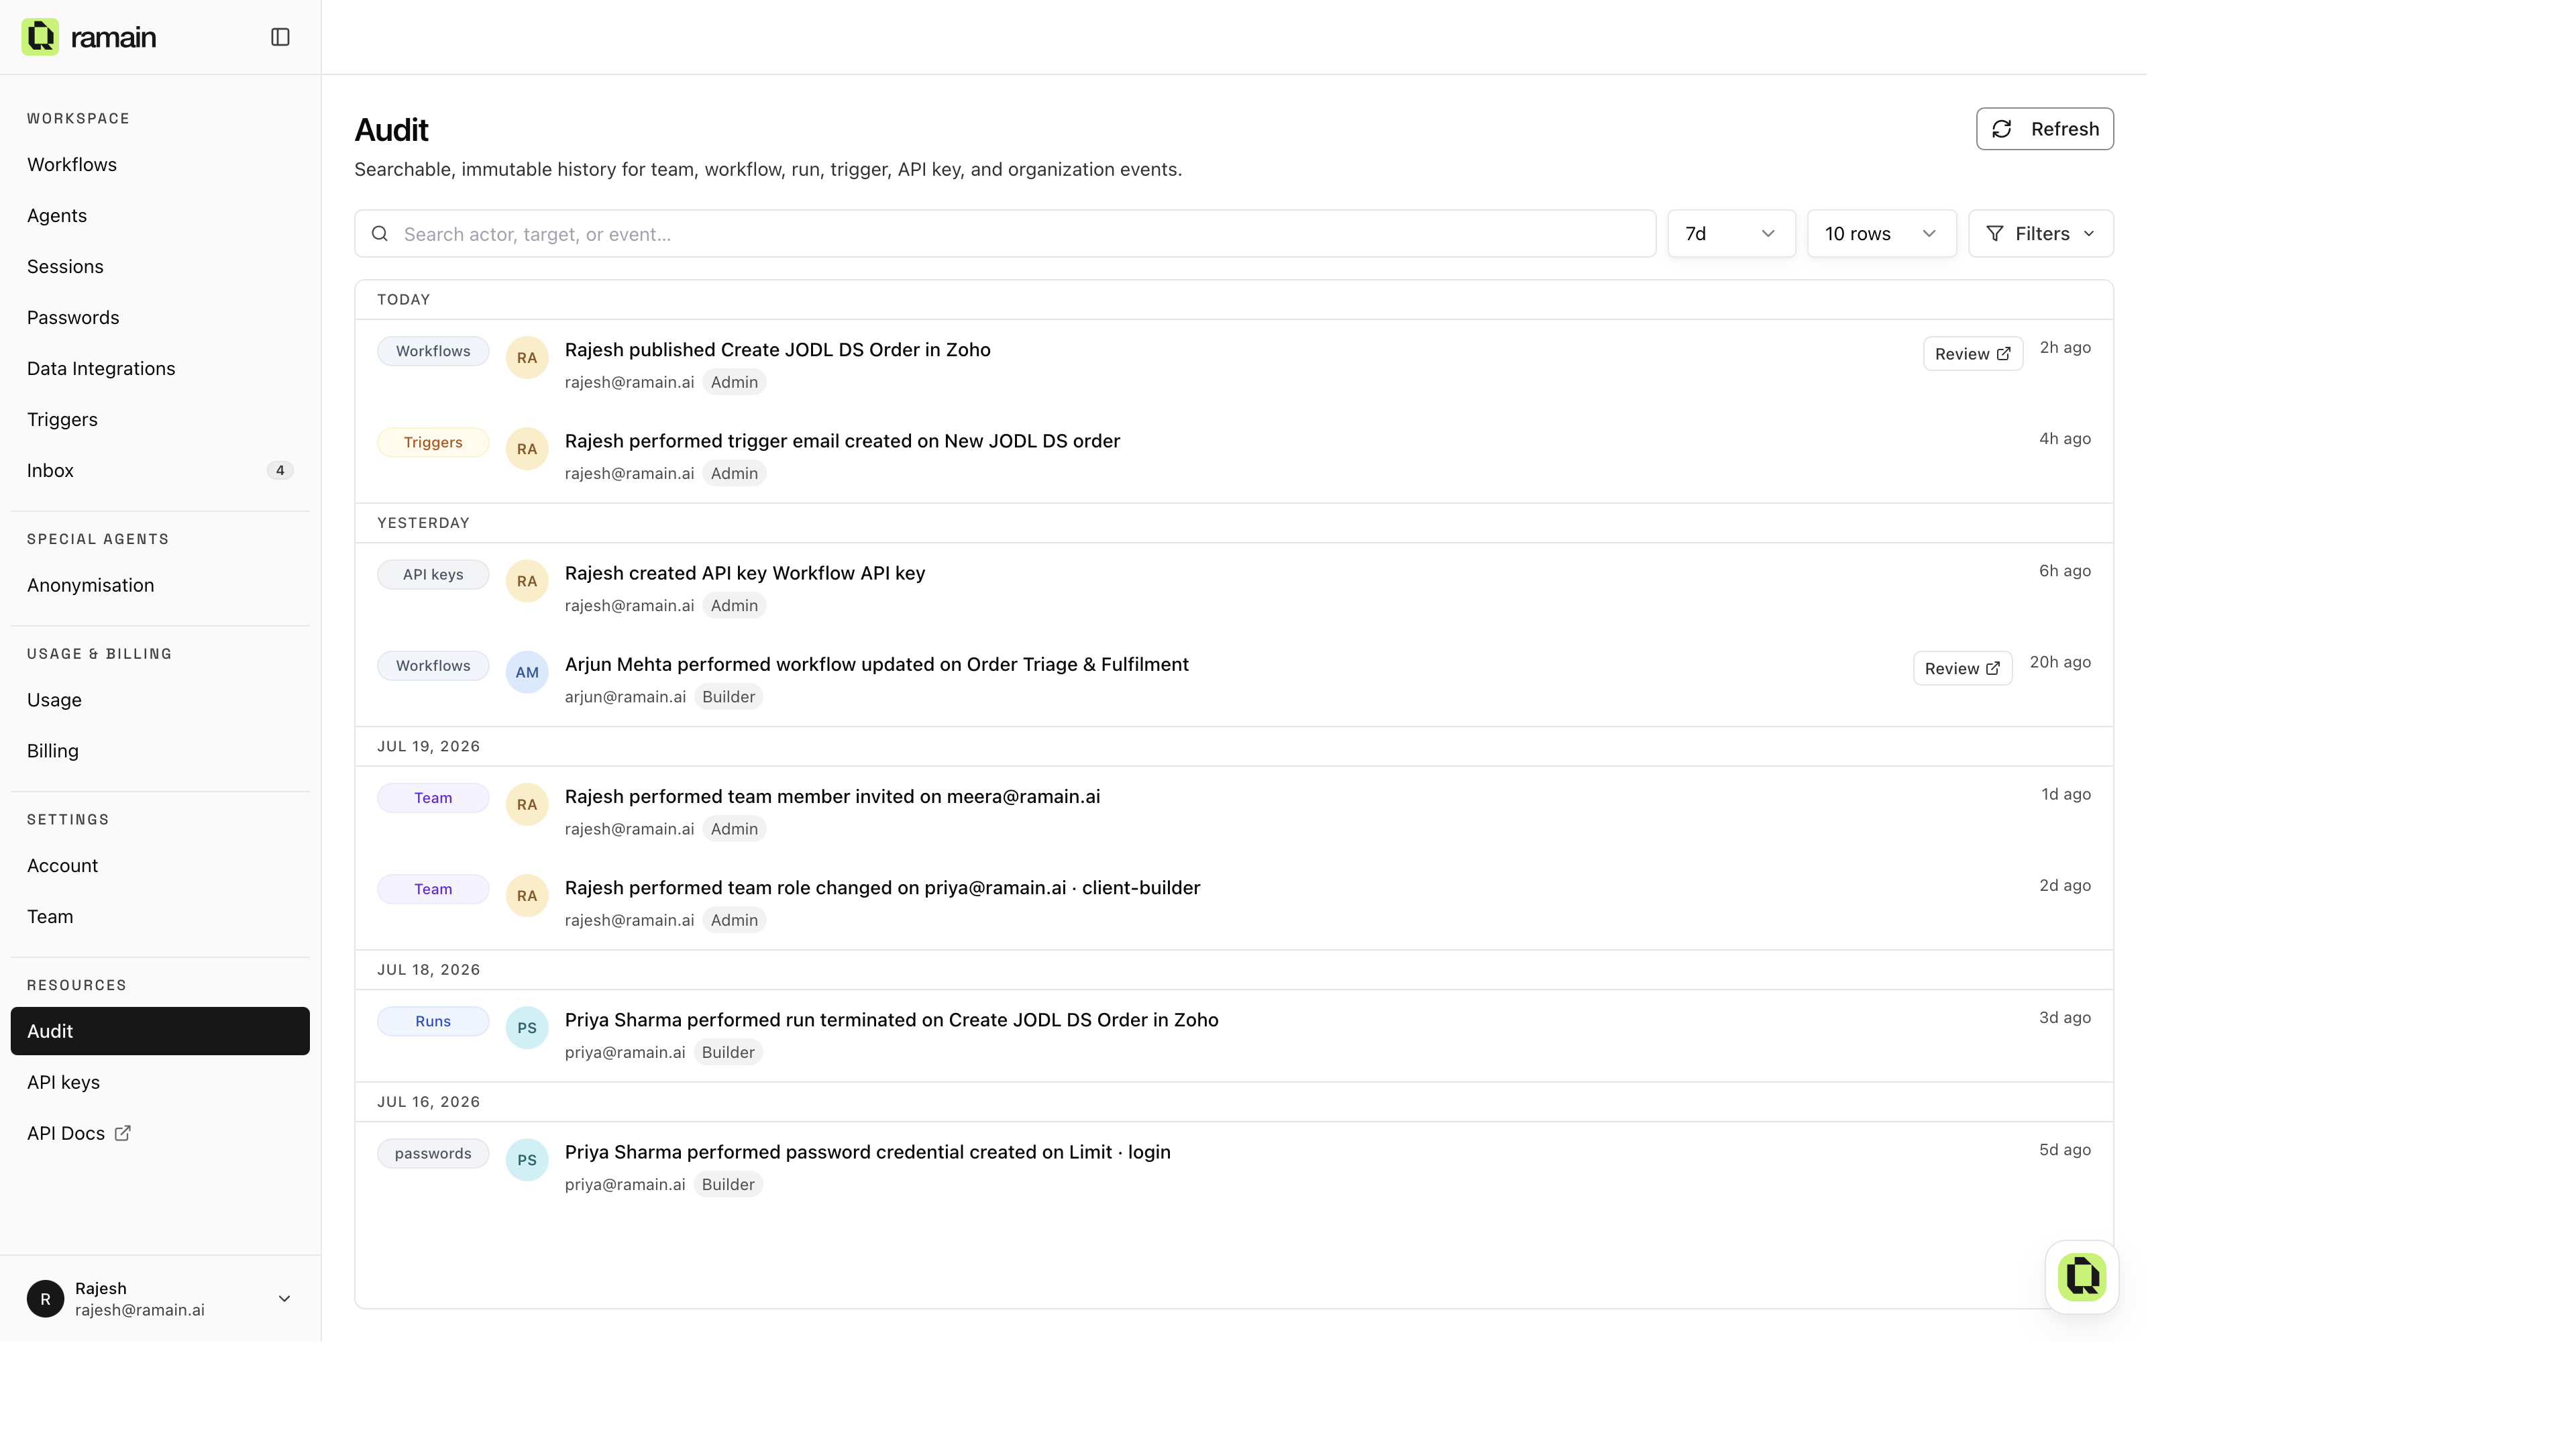Open the Inbox page

pos(160,470)
